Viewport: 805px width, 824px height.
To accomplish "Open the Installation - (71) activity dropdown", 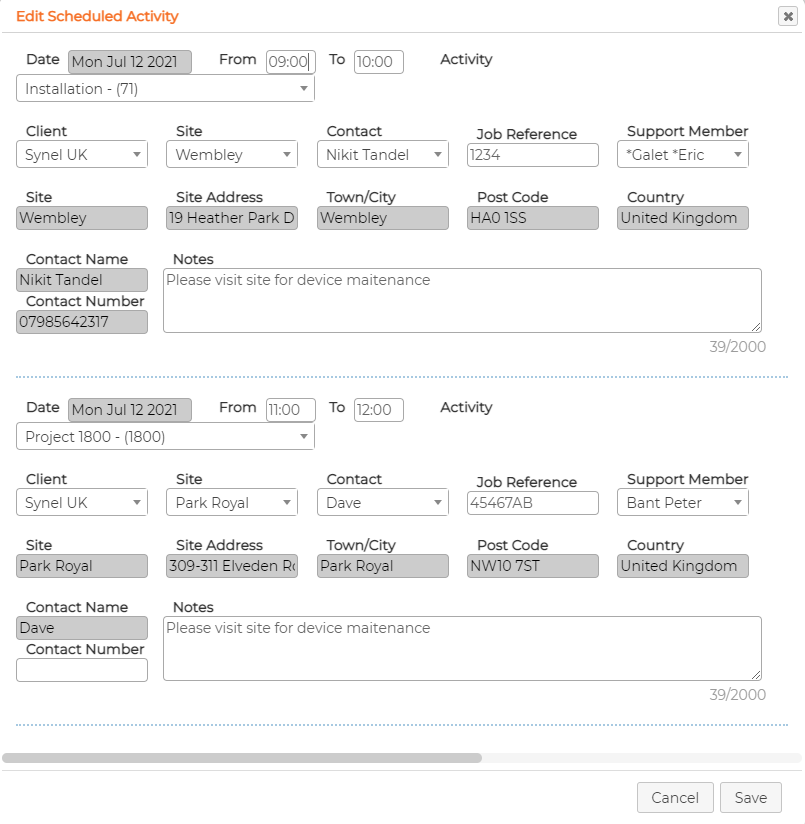I will tap(166, 88).
